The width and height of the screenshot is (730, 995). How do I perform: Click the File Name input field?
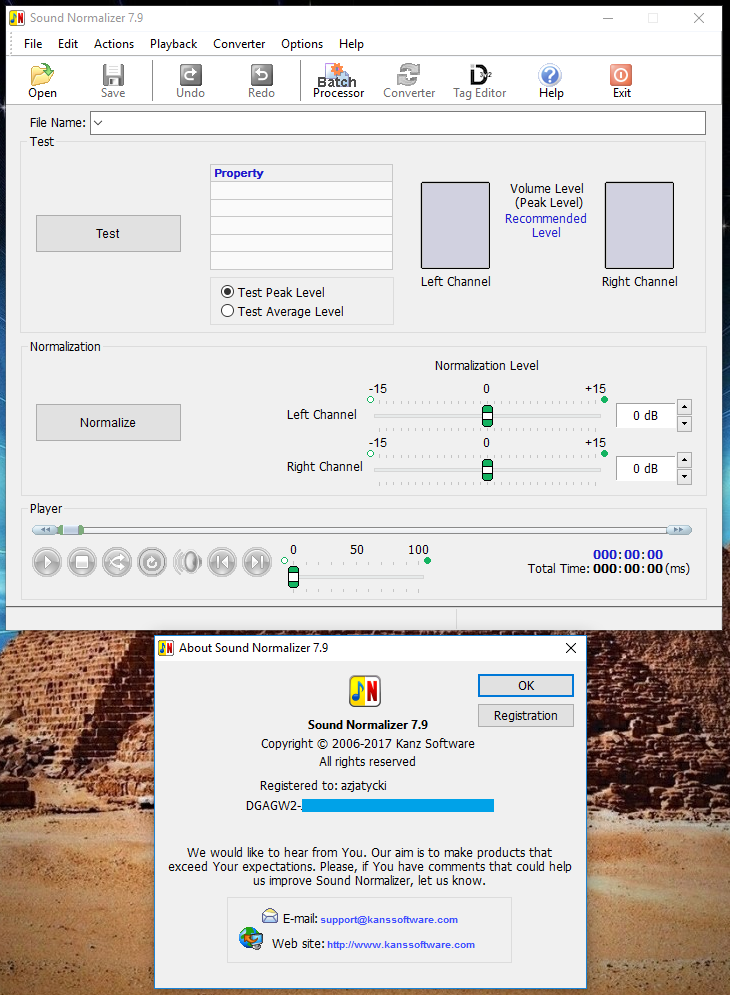[398, 123]
